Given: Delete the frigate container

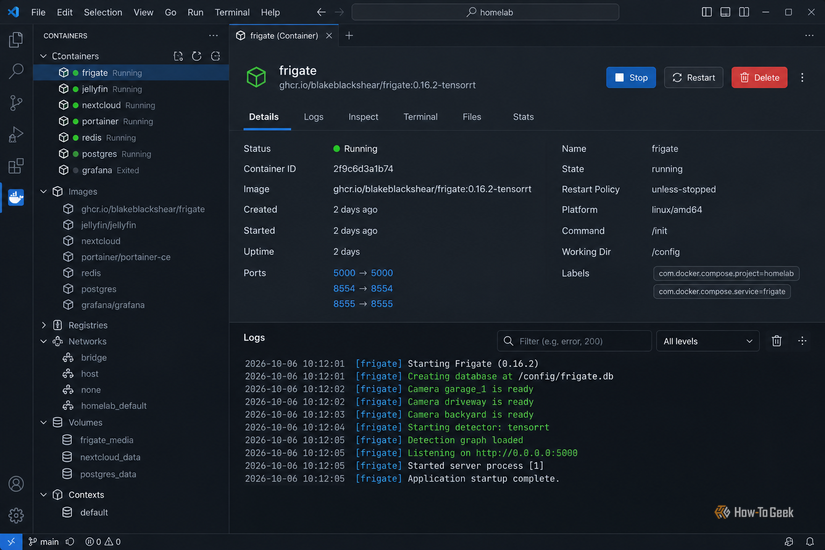Looking at the screenshot, I should click(759, 77).
